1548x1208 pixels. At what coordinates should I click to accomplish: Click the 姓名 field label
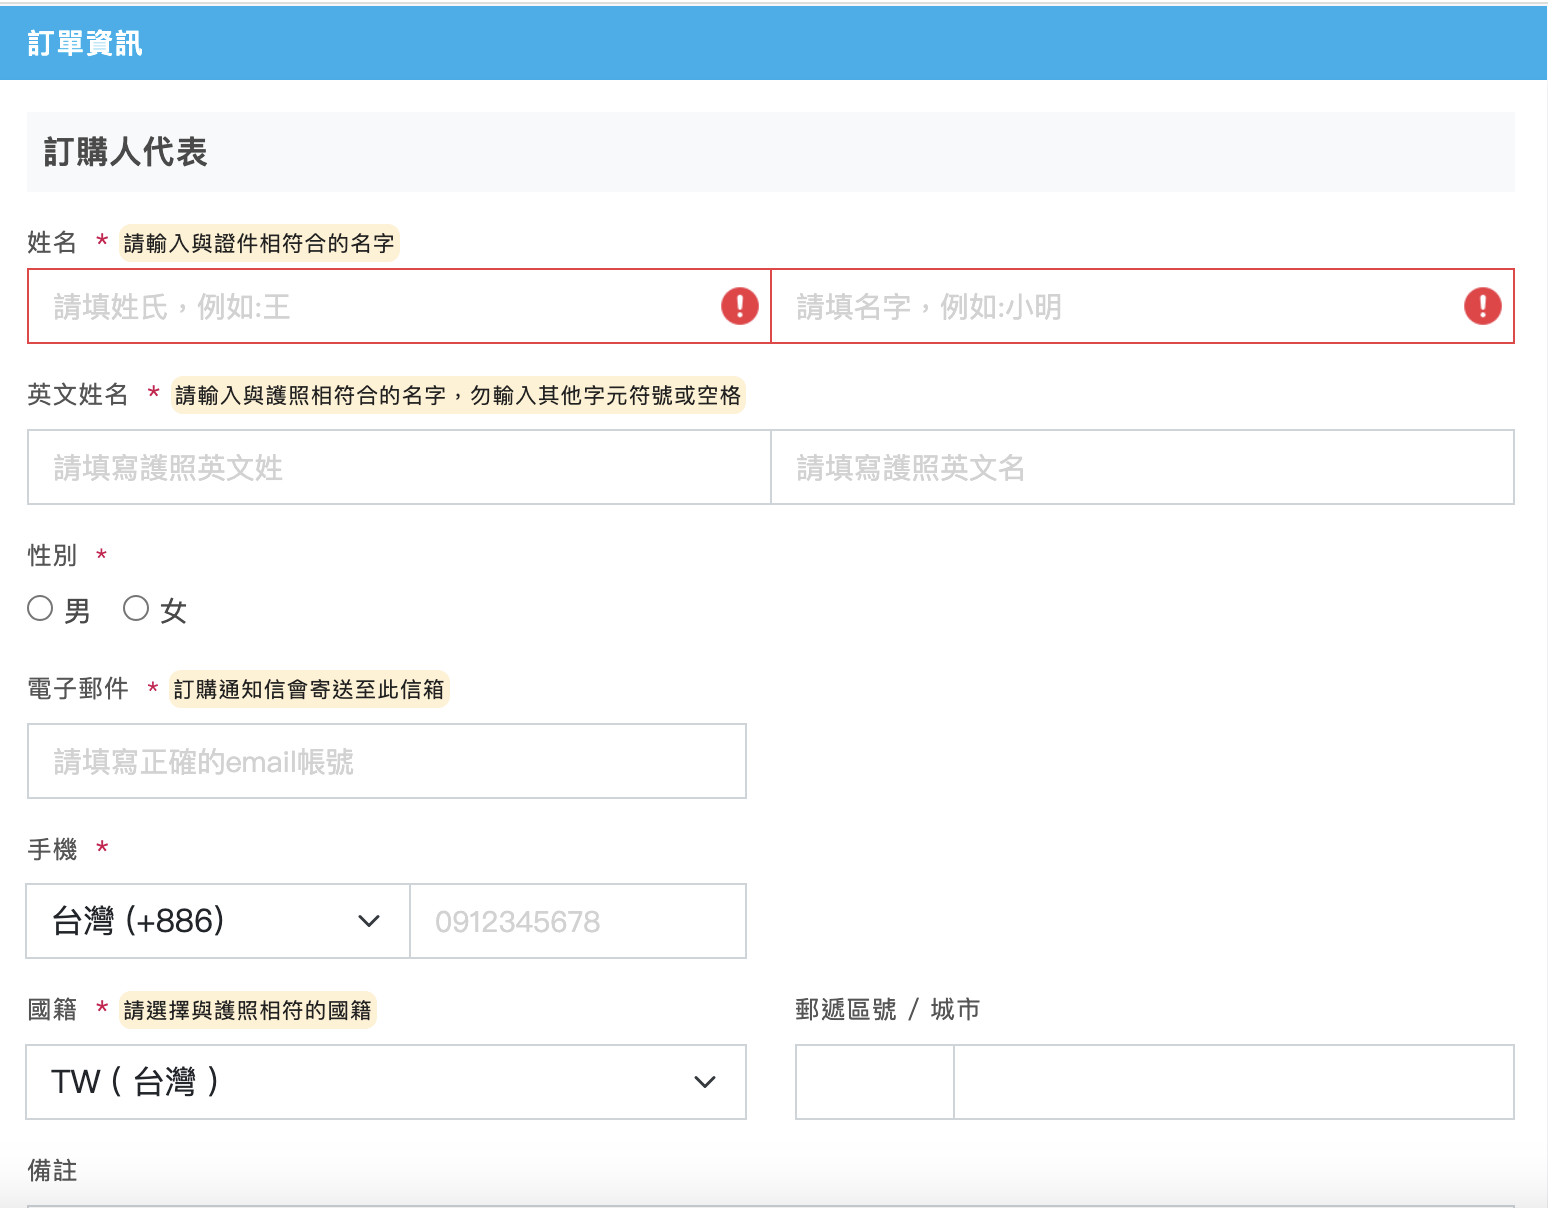52,242
